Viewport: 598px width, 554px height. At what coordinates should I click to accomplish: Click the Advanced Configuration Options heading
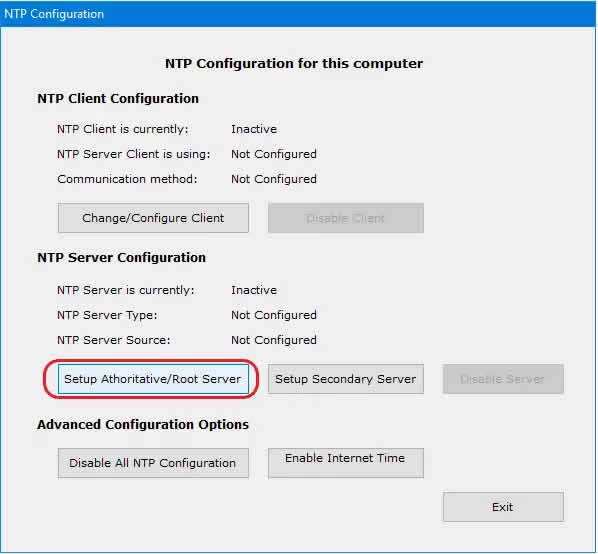click(143, 424)
